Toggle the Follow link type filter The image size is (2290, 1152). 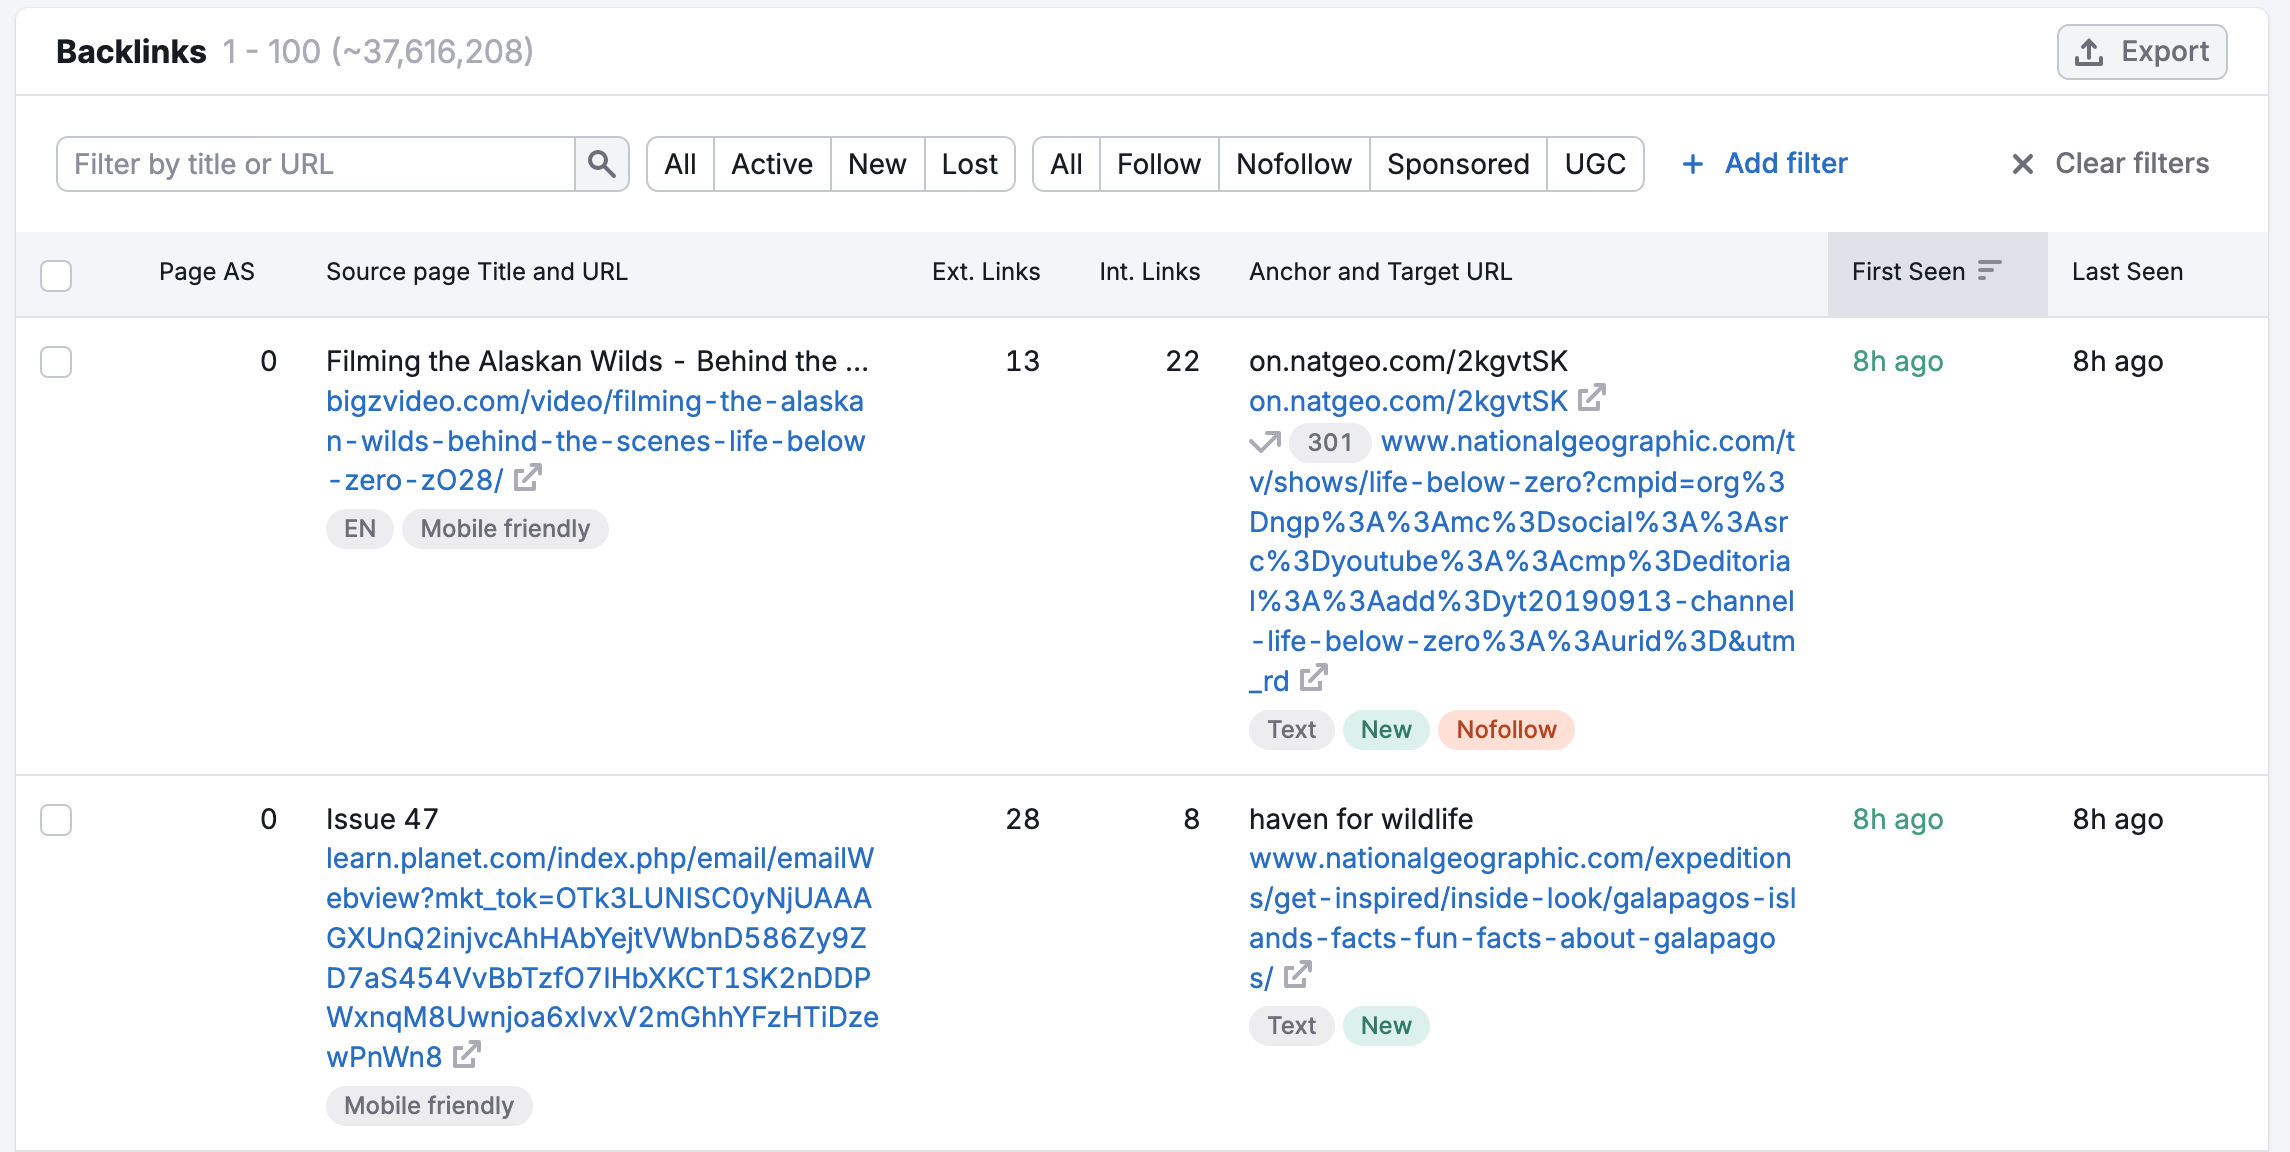point(1159,163)
